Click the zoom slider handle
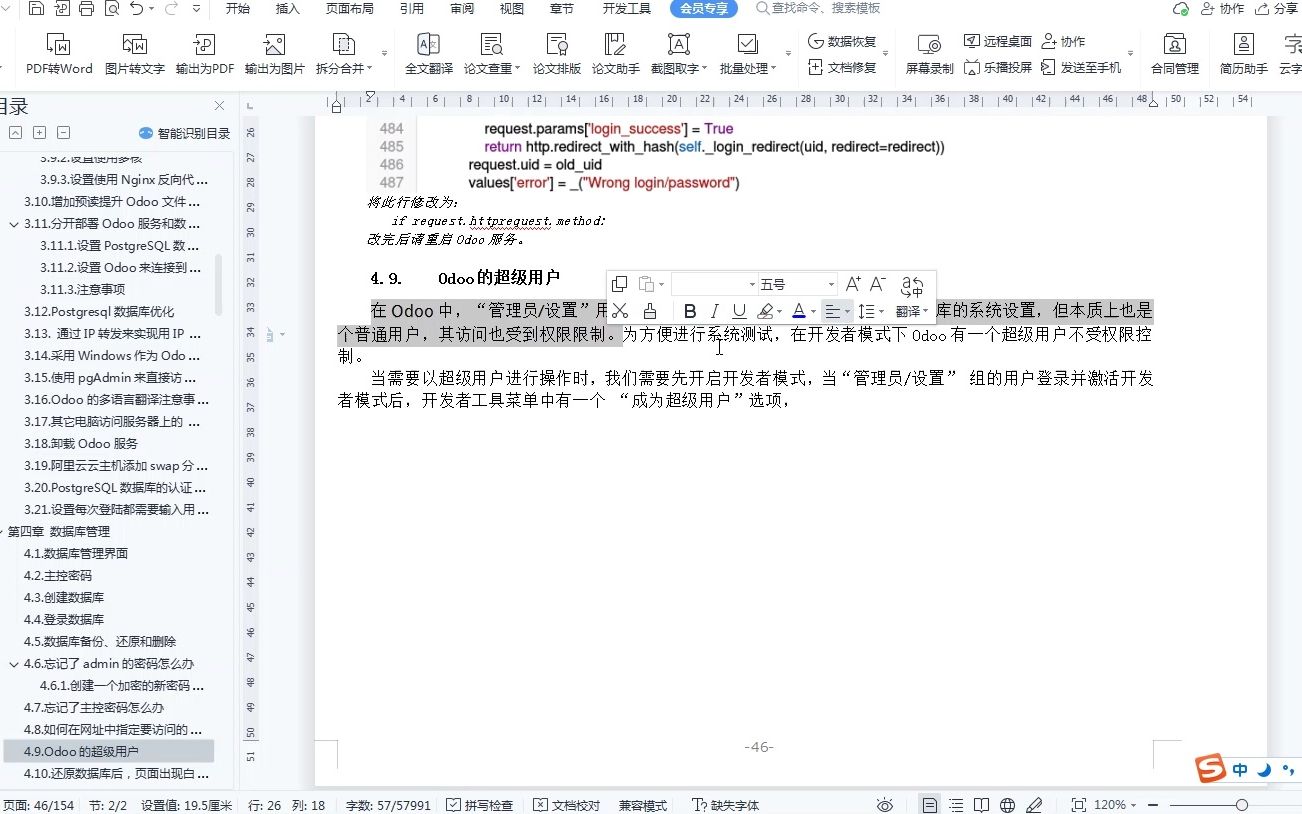 tap(1241, 805)
